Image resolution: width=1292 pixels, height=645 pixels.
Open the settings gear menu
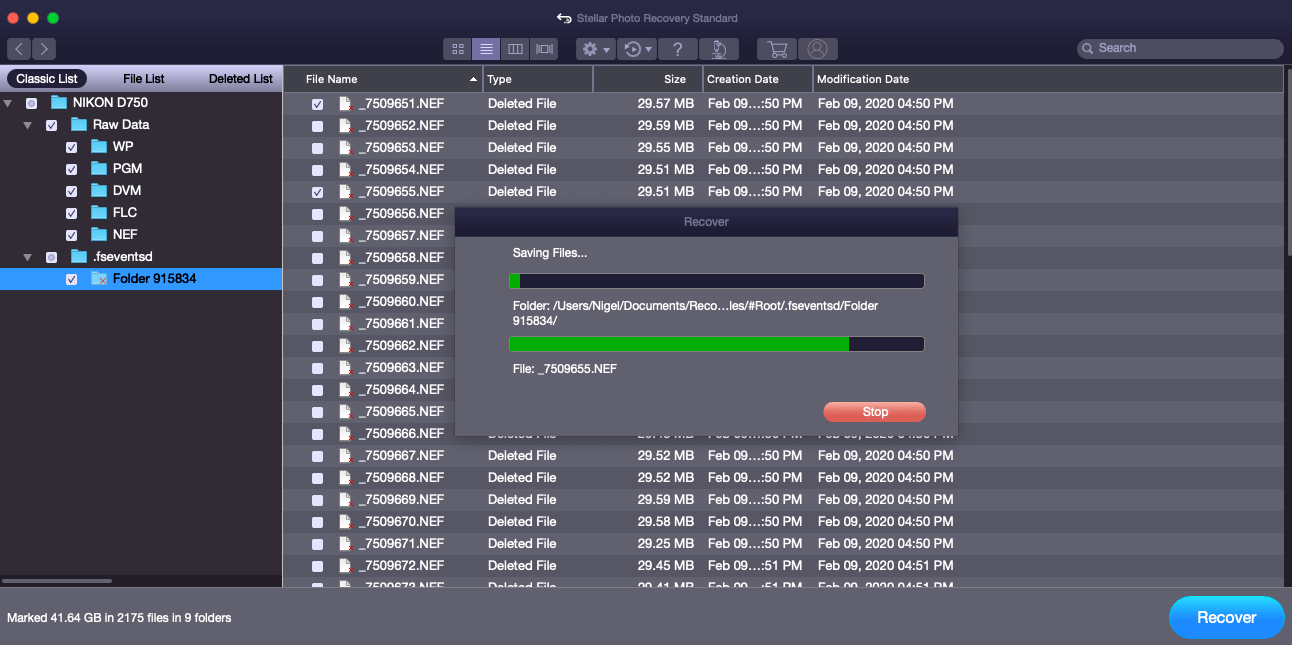click(x=595, y=48)
